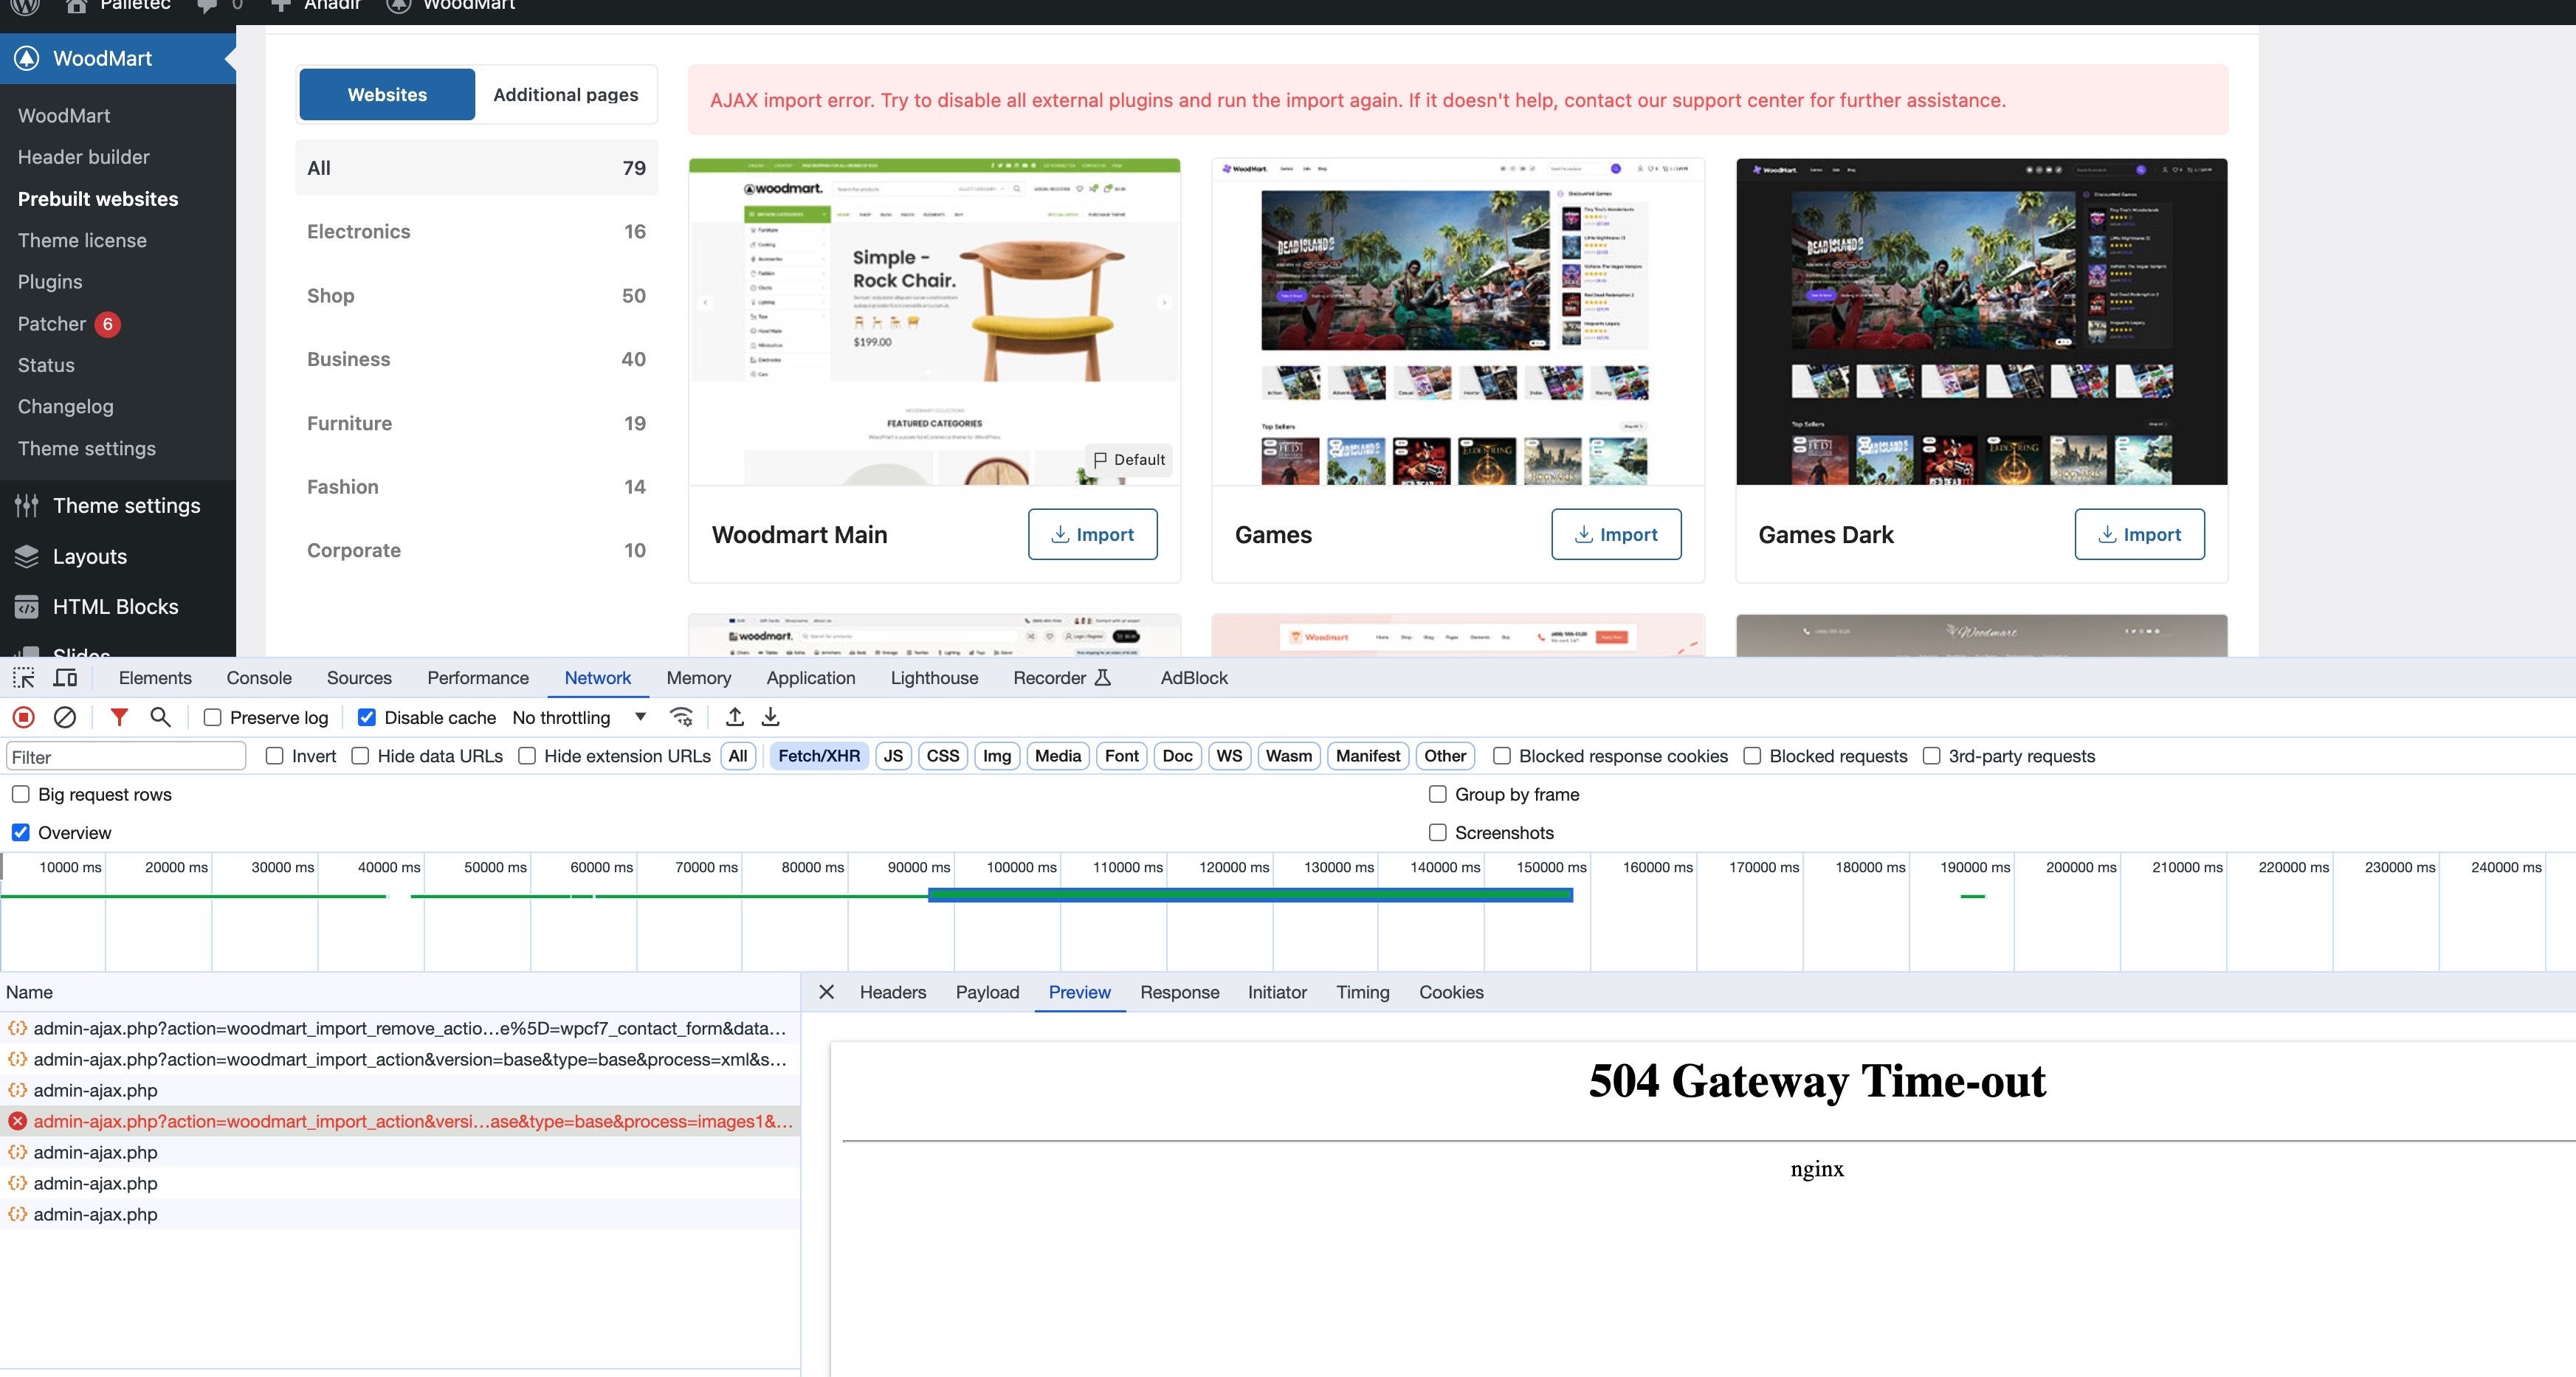The width and height of the screenshot is (2576, 1377).
Task: Click the stop recording network log icon
Action: (24, 717)
